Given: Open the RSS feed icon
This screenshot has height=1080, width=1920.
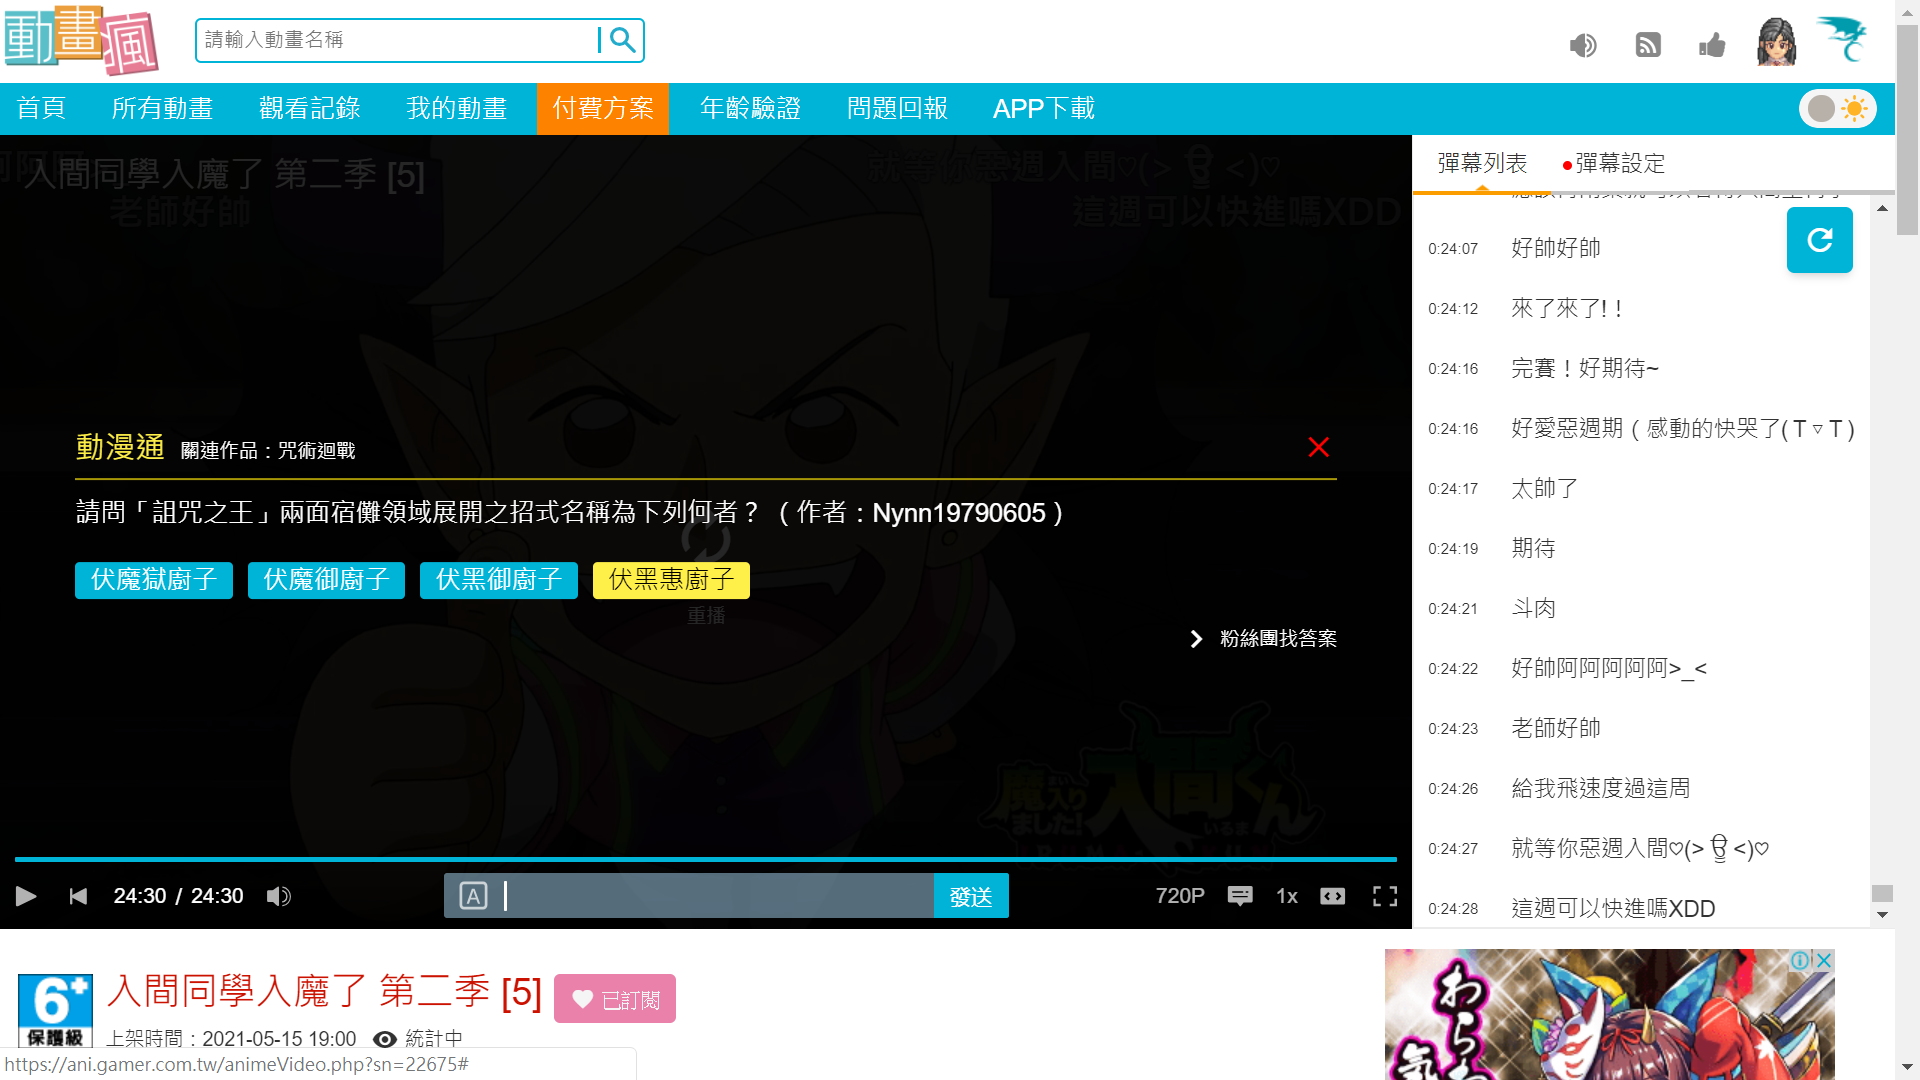Looking at the screenshot, I should tap(1648, 45).
